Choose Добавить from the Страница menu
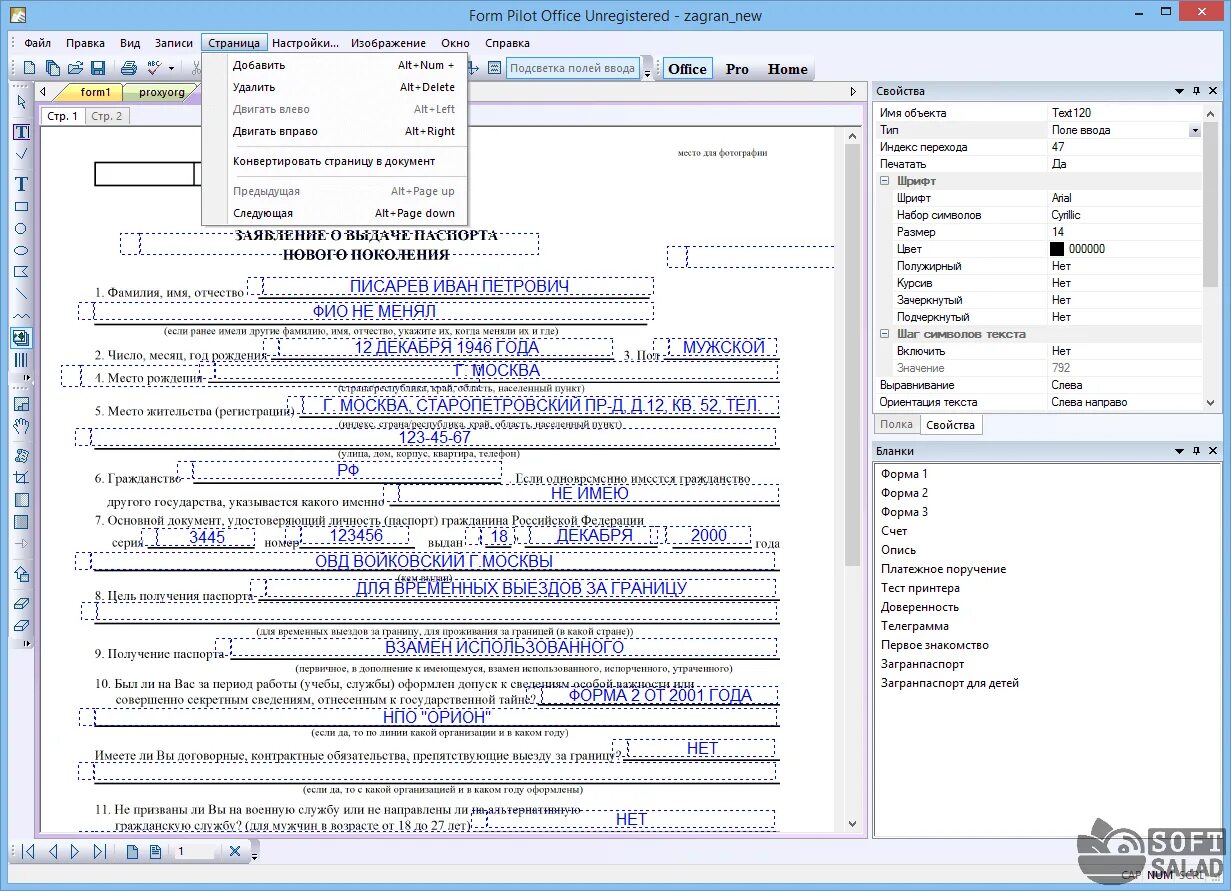The image size is (1231, 891). click(x=335, y=65)
